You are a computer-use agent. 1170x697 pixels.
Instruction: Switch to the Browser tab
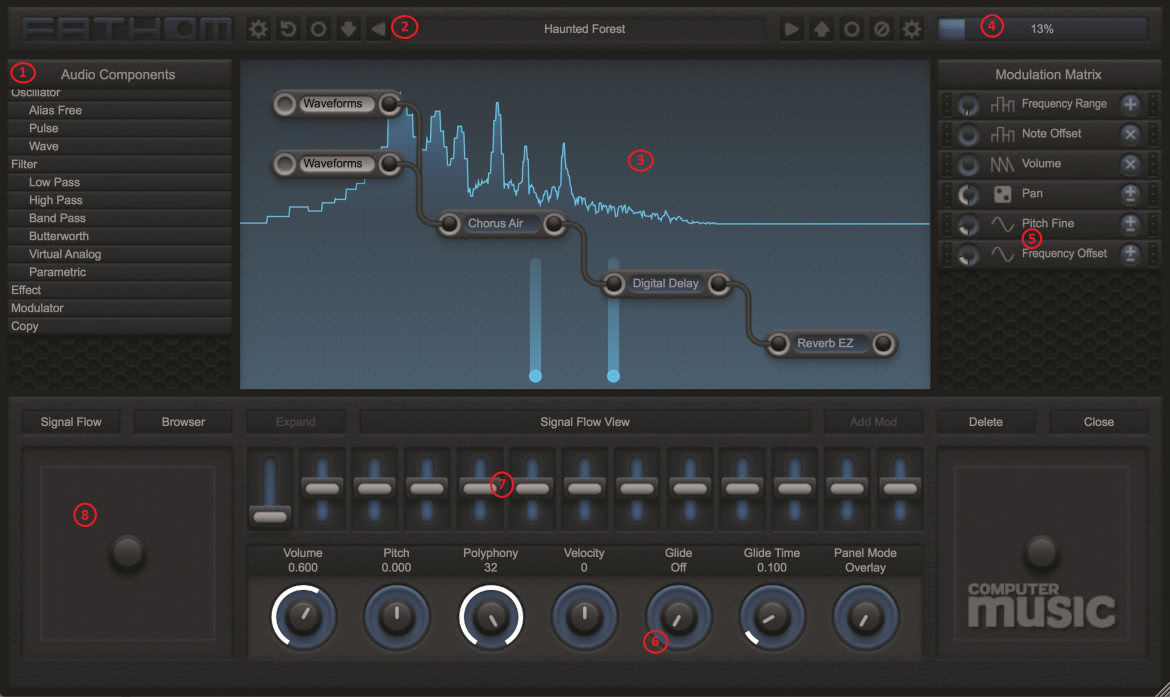(183, 422)
